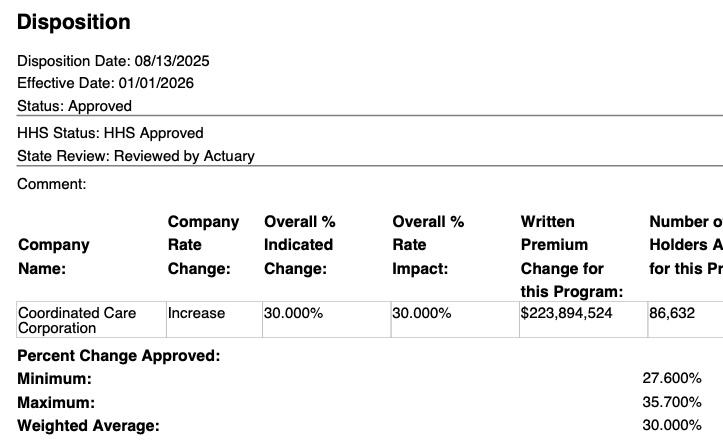Click the Overall % Indicated Change header
This screenshot has height=446, width=723.
point(298,245)
